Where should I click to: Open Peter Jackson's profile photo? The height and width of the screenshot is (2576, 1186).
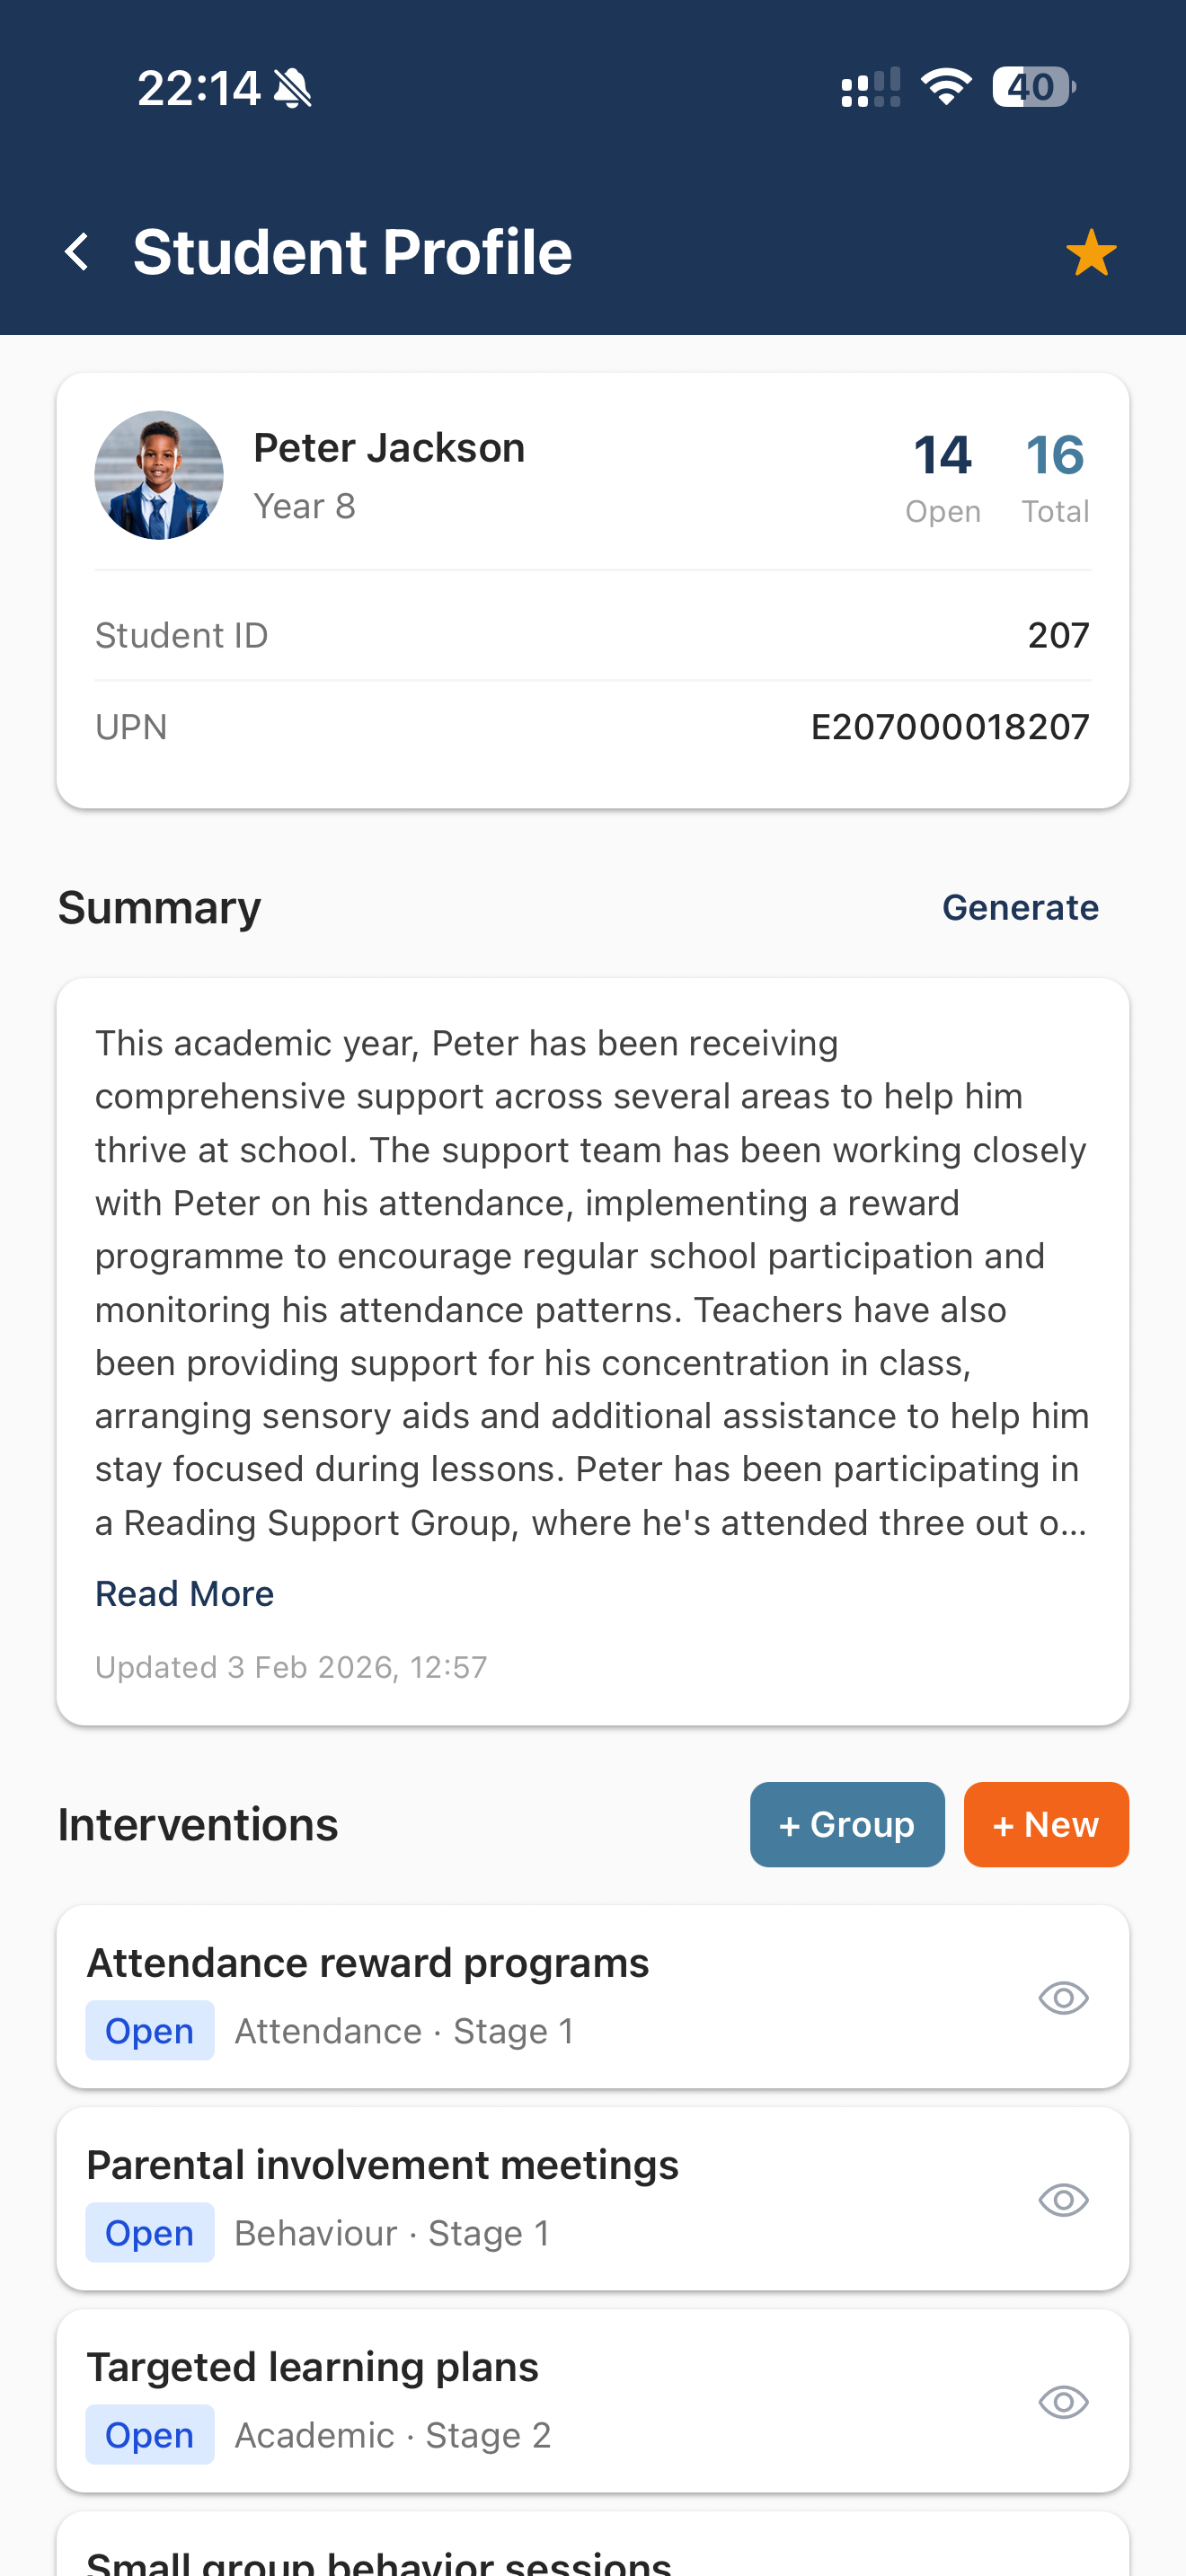[x=159, y=475]
